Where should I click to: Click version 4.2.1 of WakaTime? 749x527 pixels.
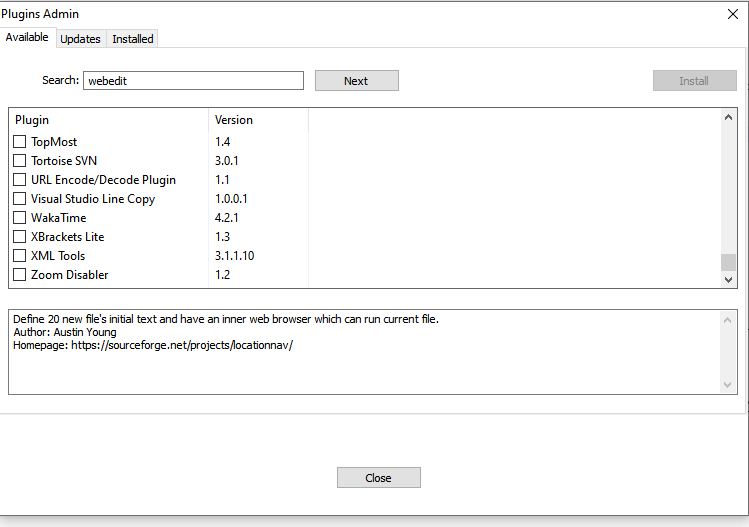click(x=227, y=218)
